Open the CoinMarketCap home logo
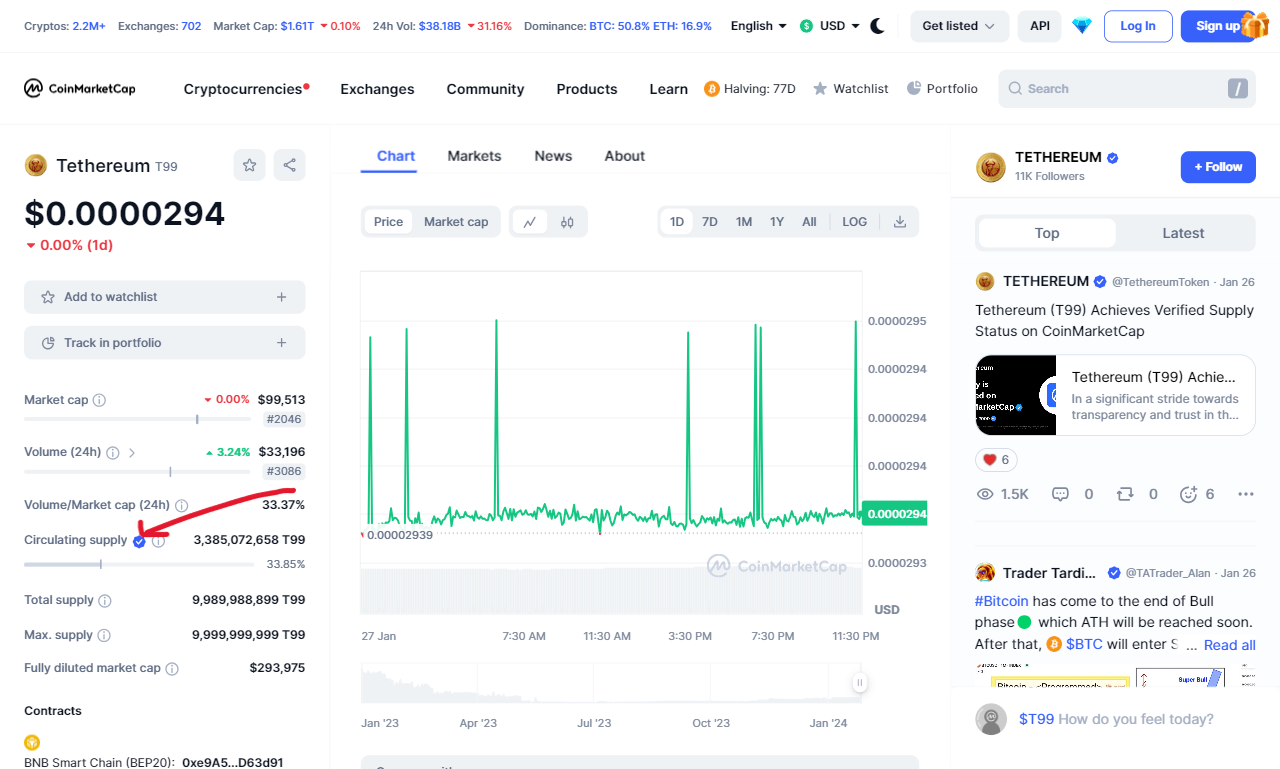This screenshot has width=1280, height=769. pyautogui.click(x=79, y=88)
